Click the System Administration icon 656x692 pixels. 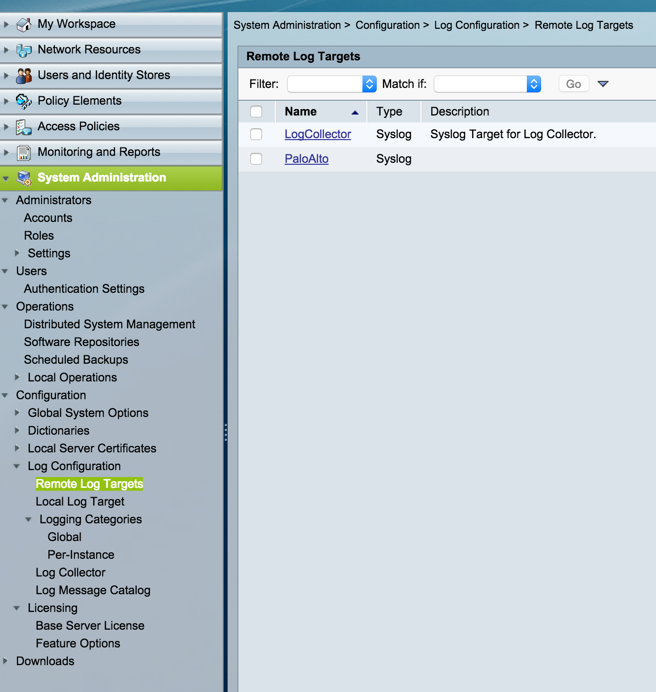pos(24,178)
